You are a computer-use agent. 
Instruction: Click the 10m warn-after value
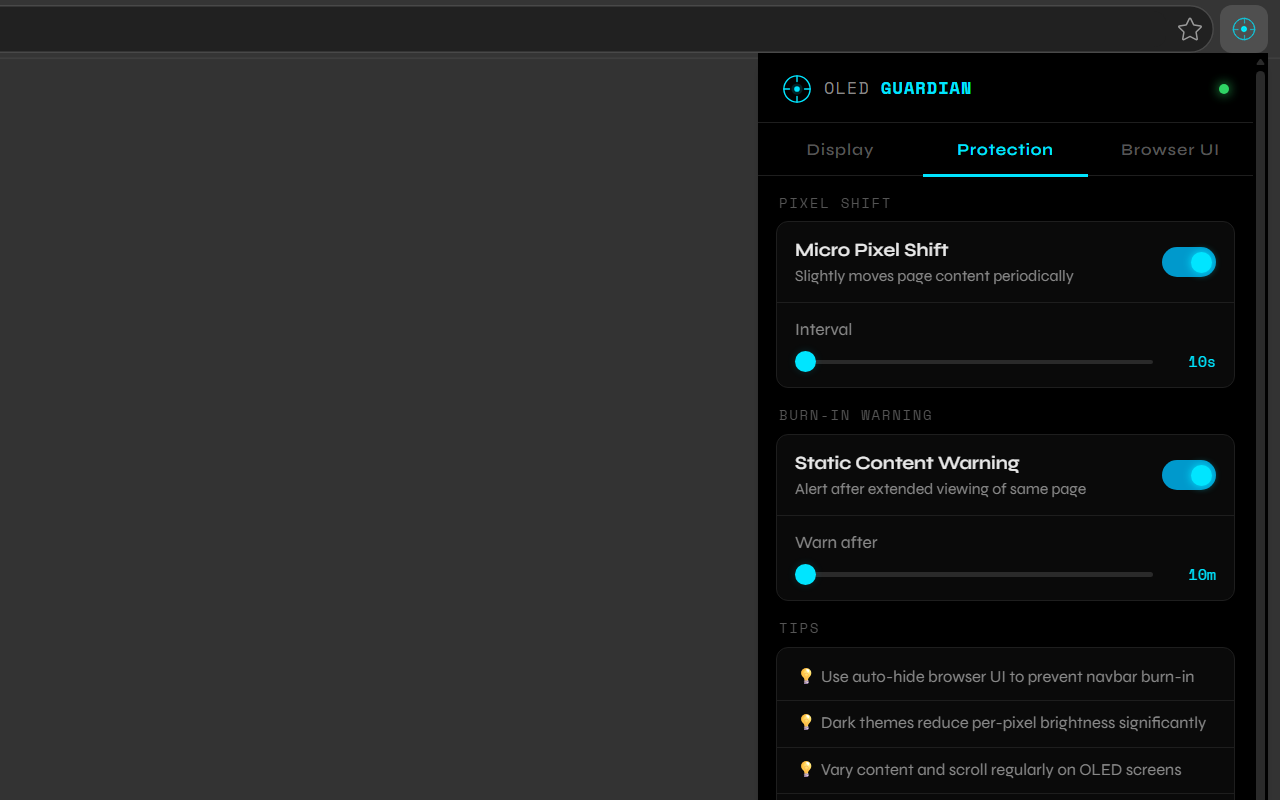(1201, 575)
